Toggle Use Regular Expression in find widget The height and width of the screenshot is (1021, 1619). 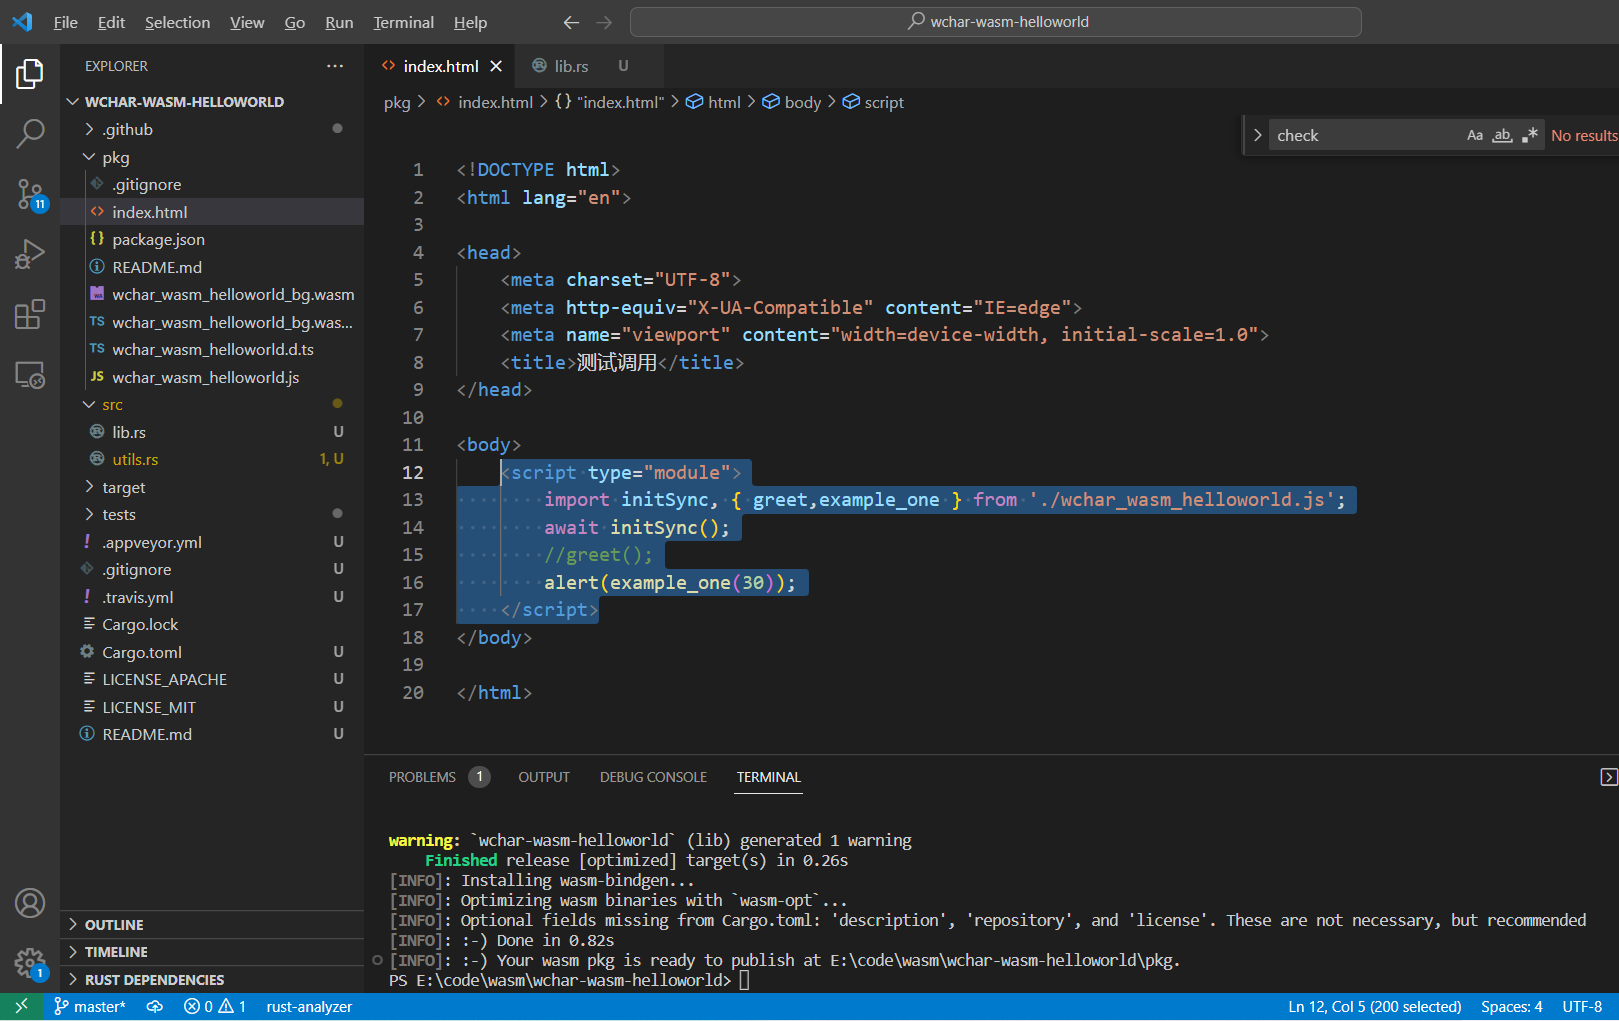(1529, 136)
